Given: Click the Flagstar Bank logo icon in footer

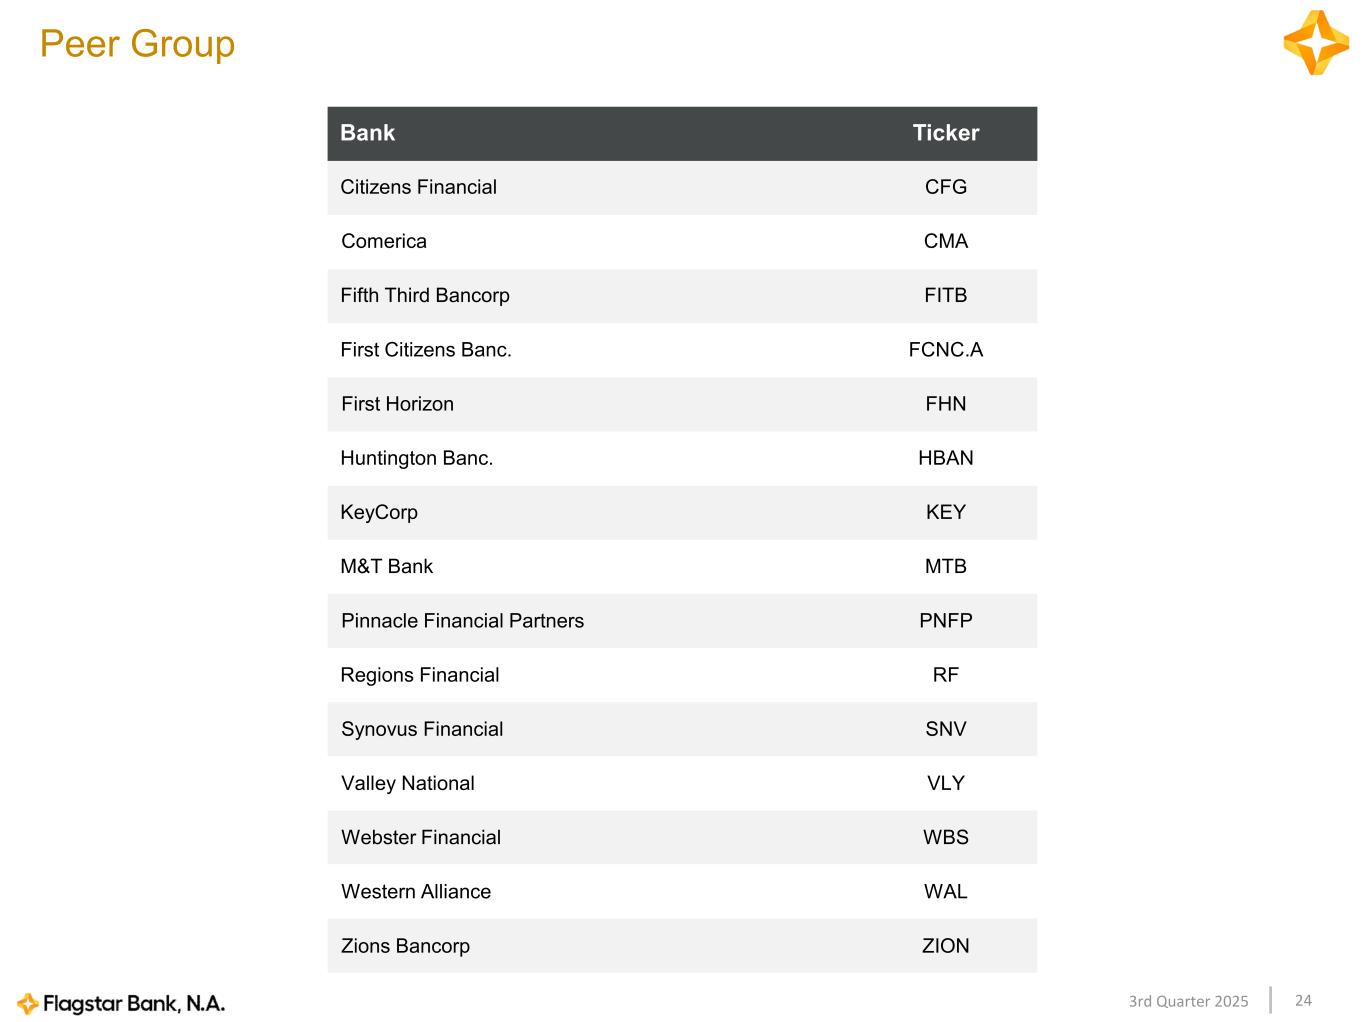Looking at the screenshot, I should pyautogui.click(x=28, y=1003).
